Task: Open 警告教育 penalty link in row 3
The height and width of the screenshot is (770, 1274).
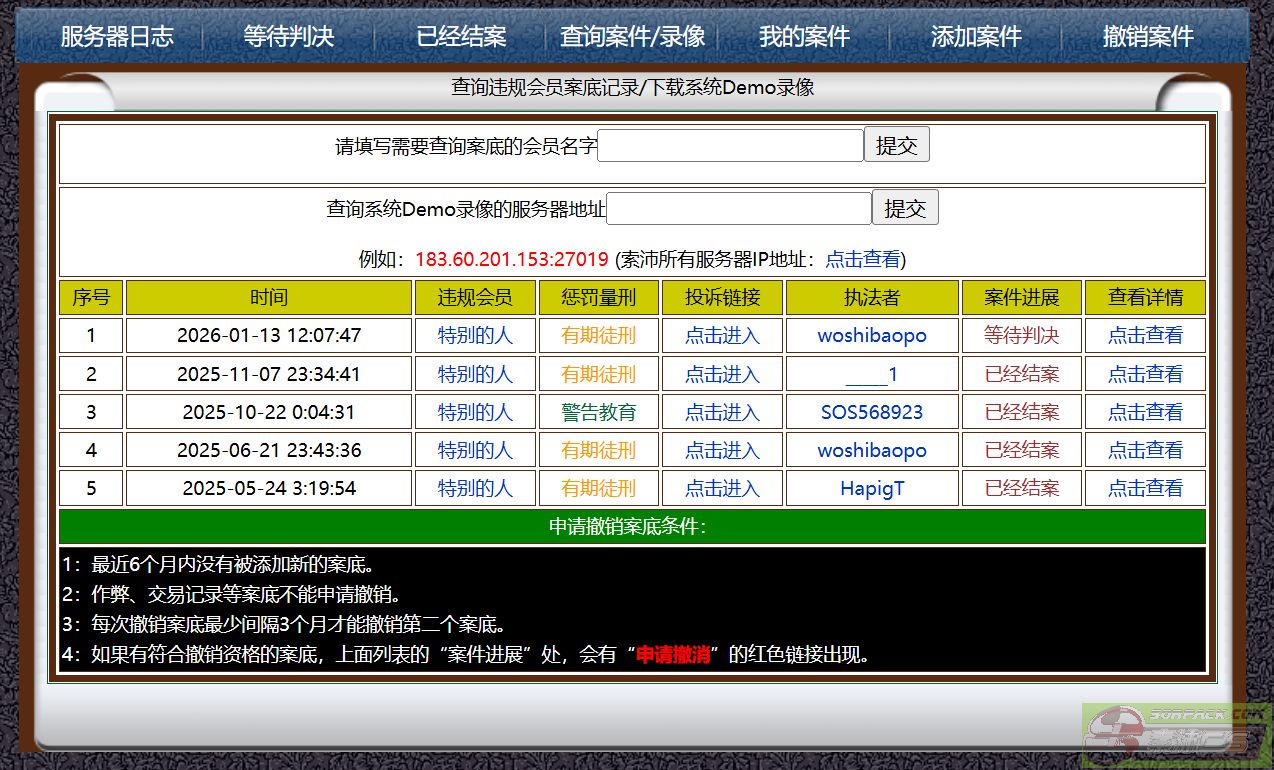Action: tap(598, 412)
